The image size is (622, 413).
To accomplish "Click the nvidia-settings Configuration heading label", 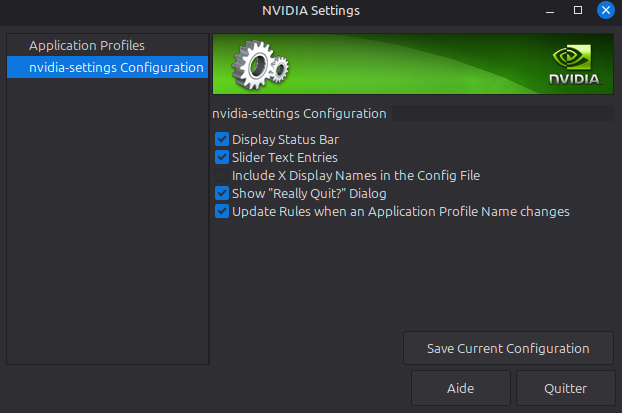I will 299,114.
